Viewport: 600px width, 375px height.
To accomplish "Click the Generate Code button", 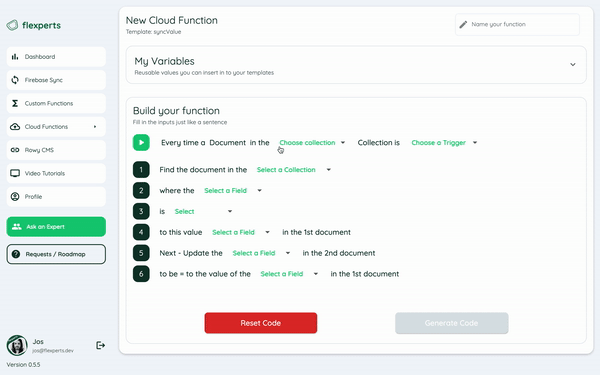I will point(452,323).
